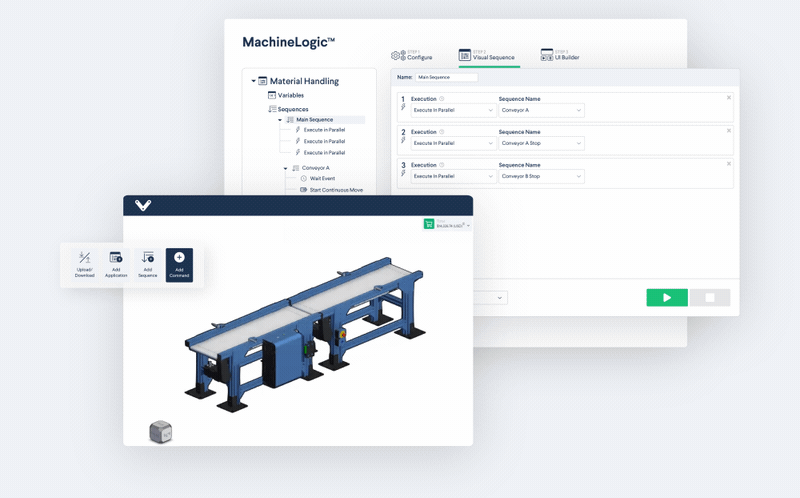Screen dimensions: 800x498
Task: Collapse the Main Sequence tree item
Action: tap(280, 120)
